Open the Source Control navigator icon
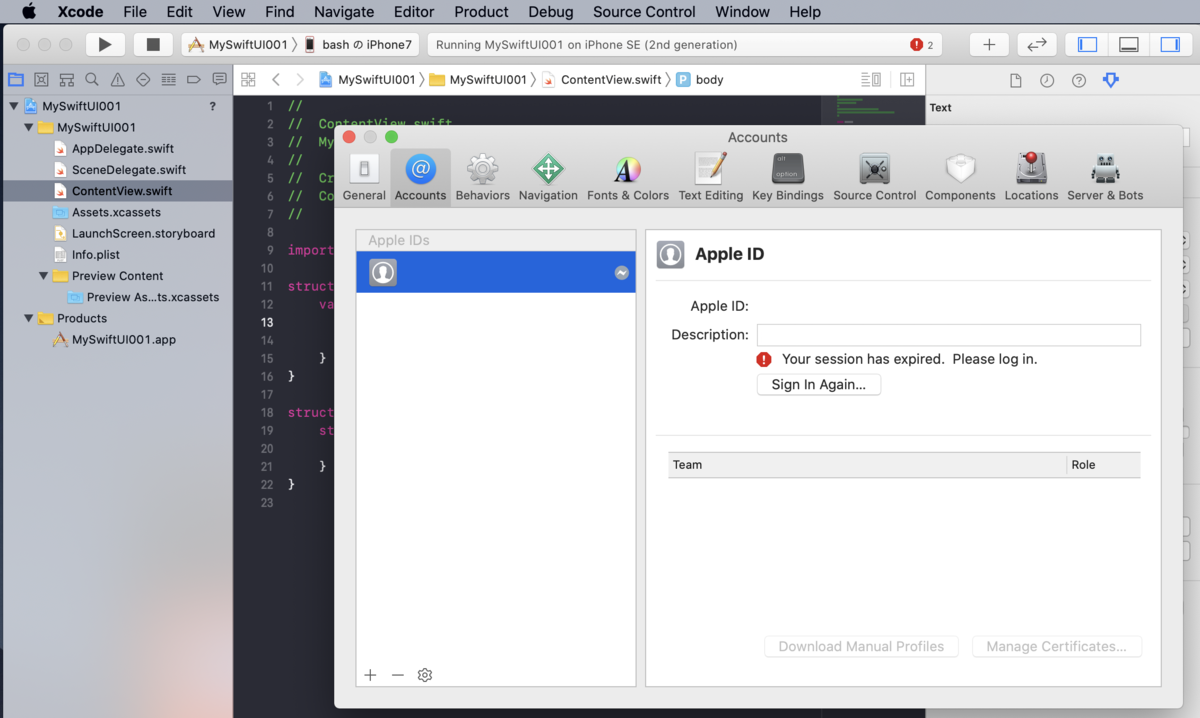Viewport: 1200px width, 718px height. pyautogui.click(x=41, y=79)
